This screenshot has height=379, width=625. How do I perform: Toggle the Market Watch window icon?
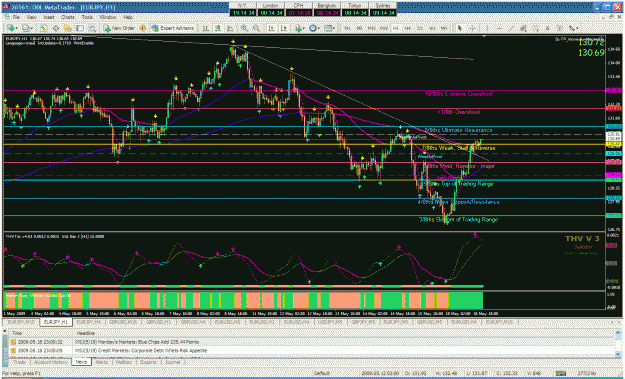pos(43,28)
